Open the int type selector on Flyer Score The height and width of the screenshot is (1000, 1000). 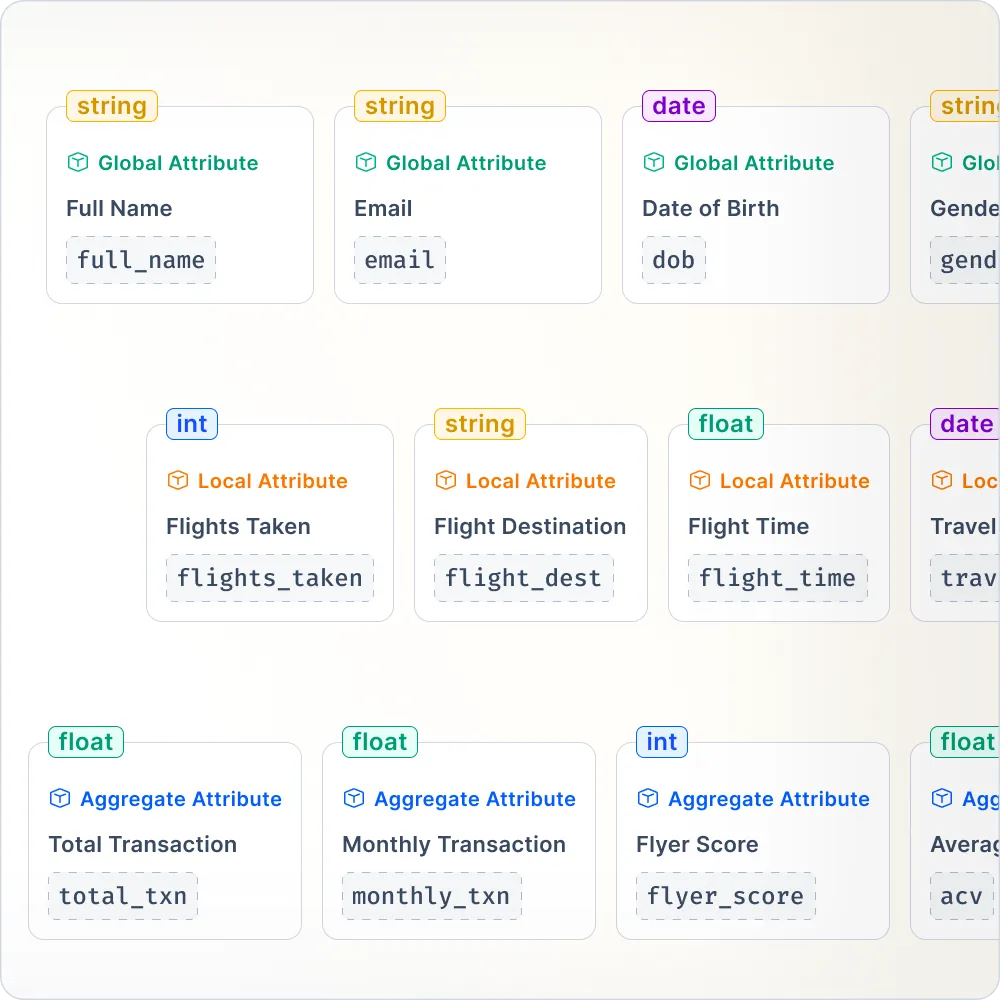point(660,742)
